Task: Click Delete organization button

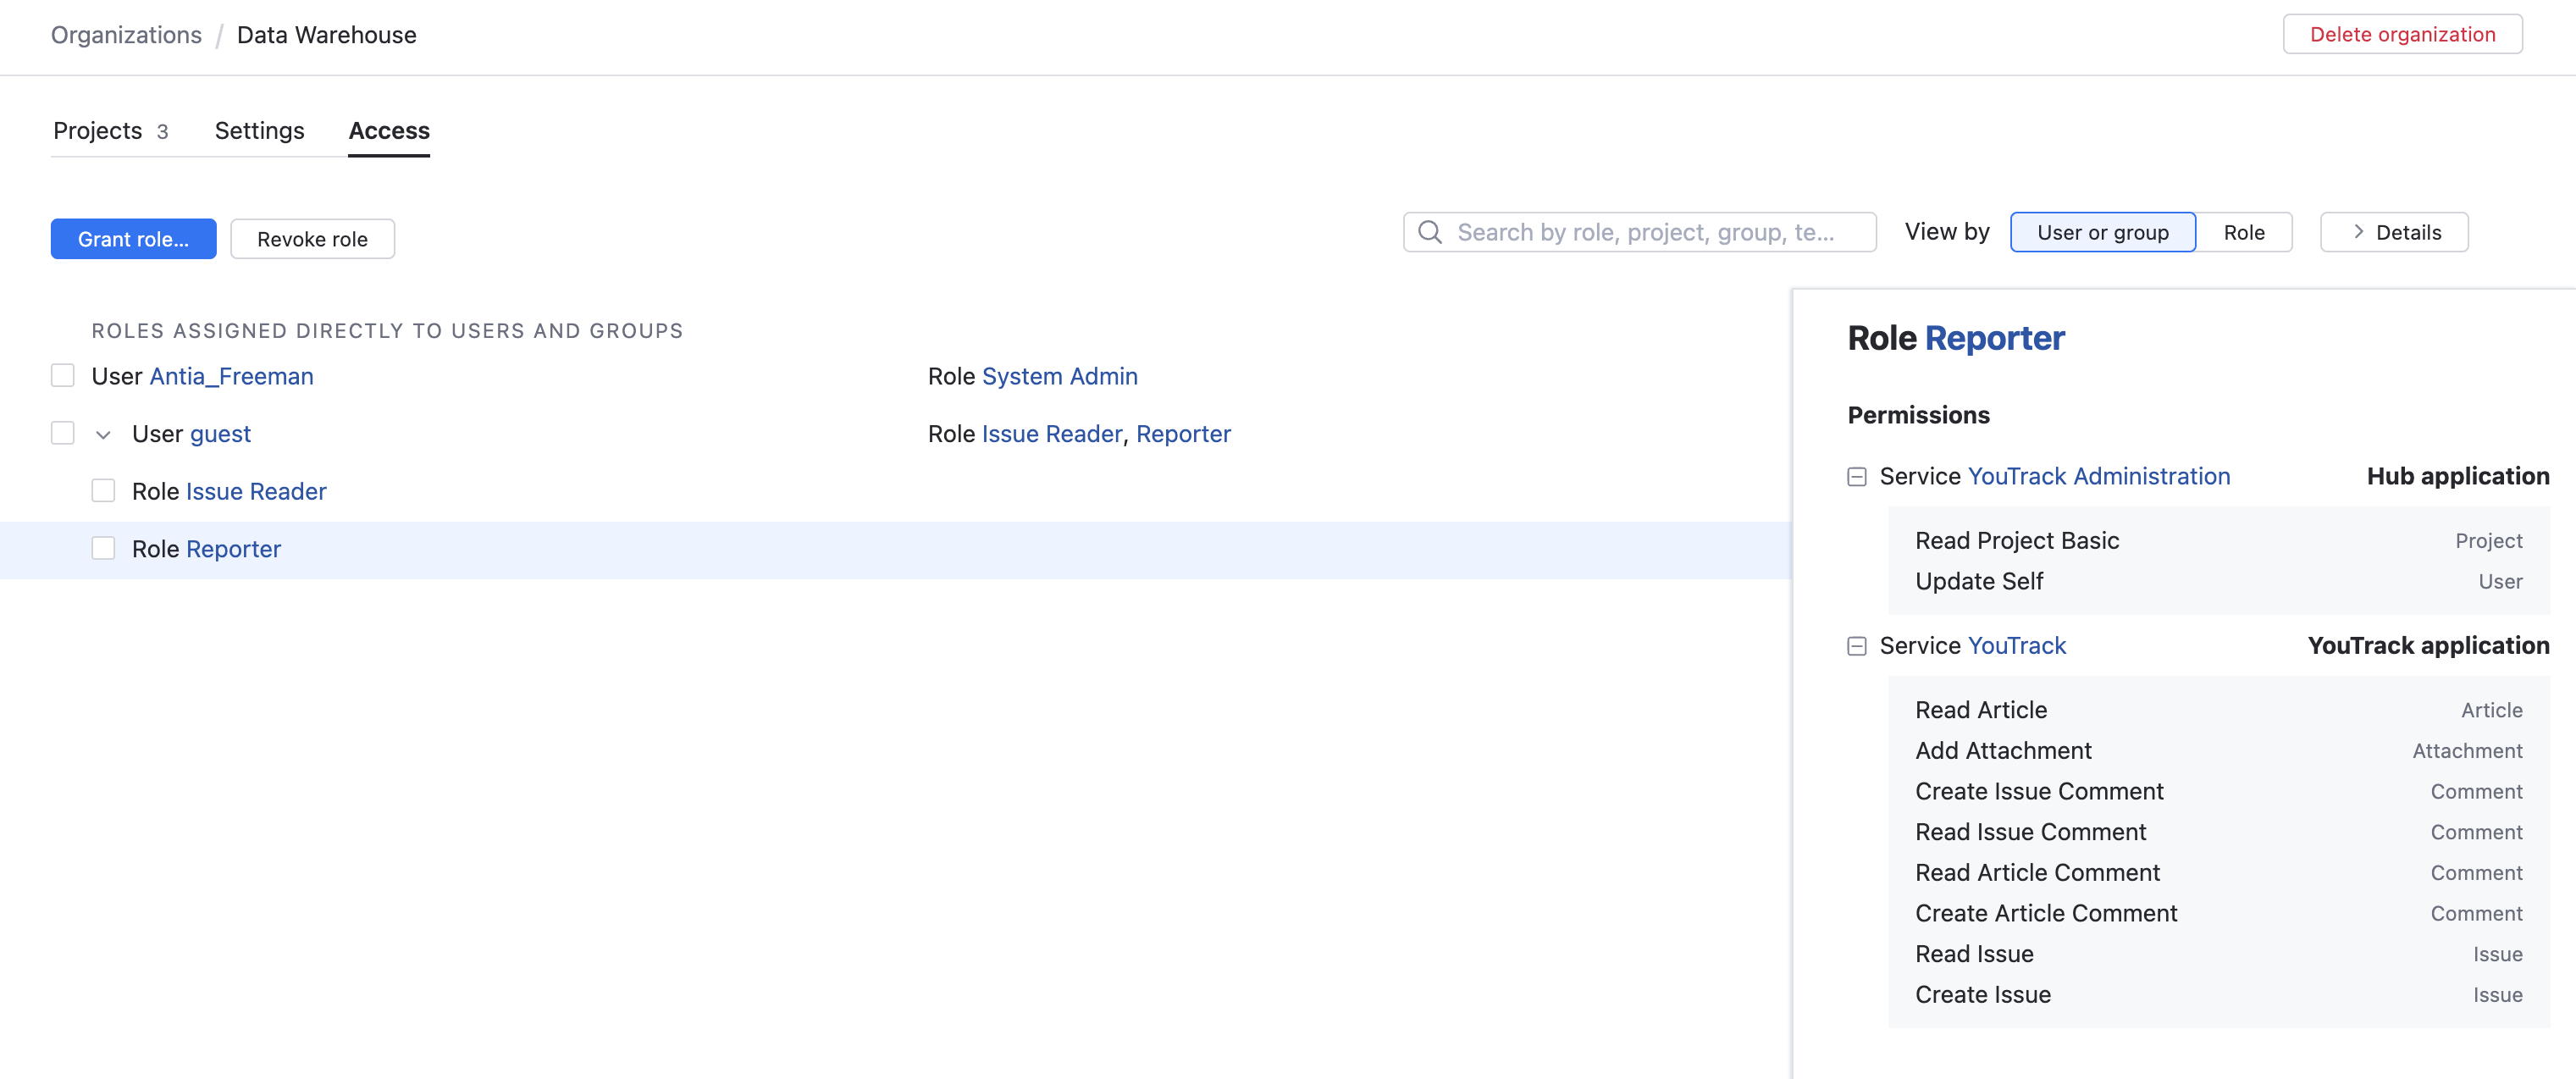Action: tap(2402, 34)
